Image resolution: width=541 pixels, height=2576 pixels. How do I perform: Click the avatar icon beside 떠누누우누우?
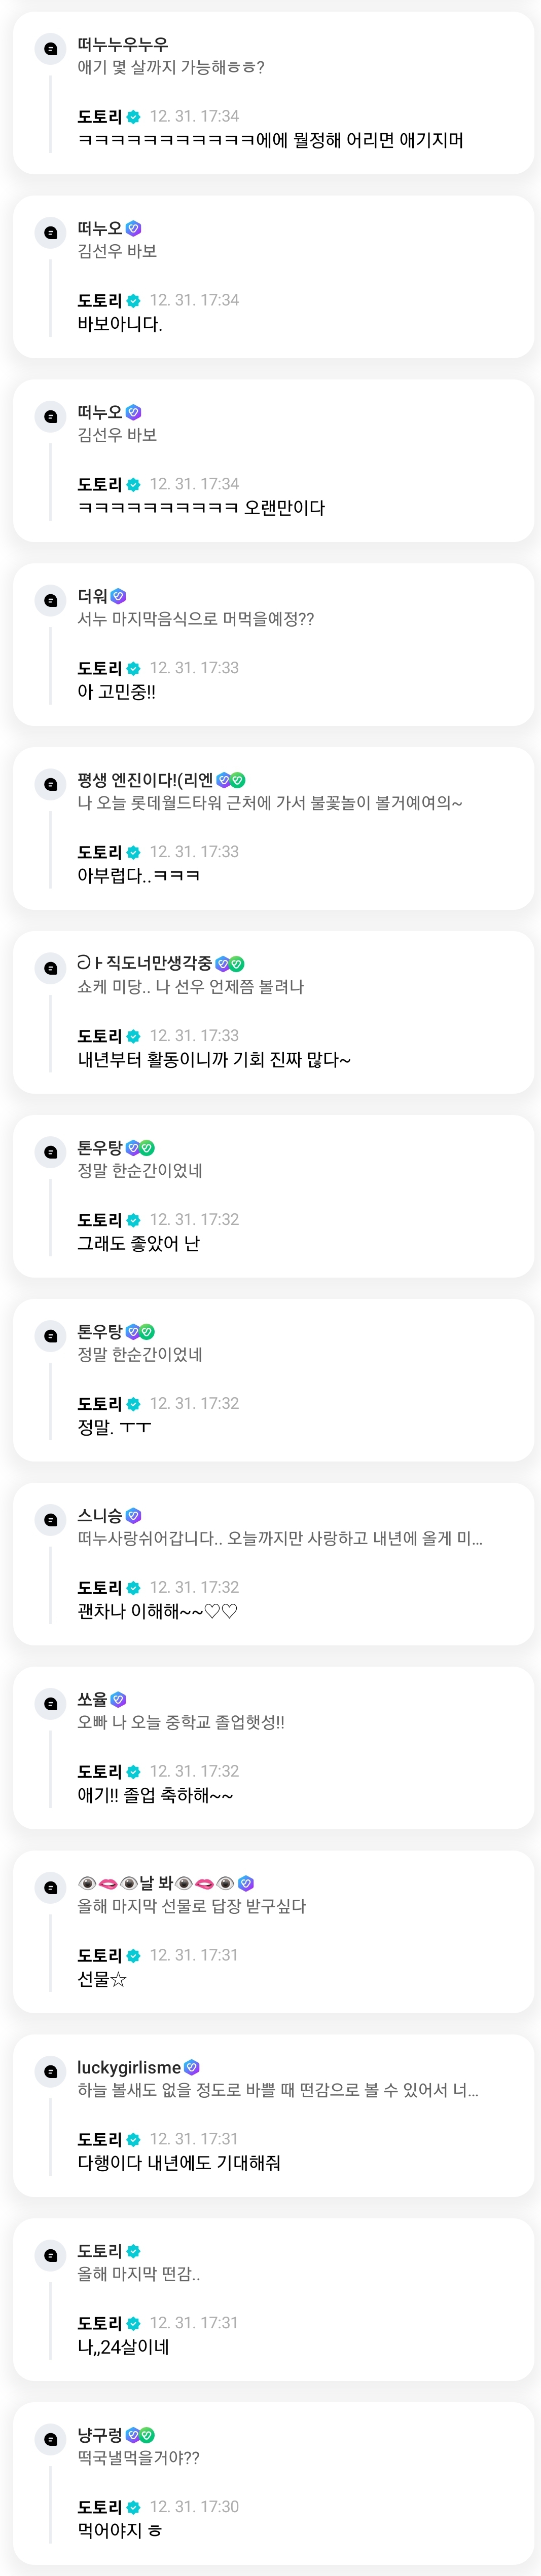50,48
